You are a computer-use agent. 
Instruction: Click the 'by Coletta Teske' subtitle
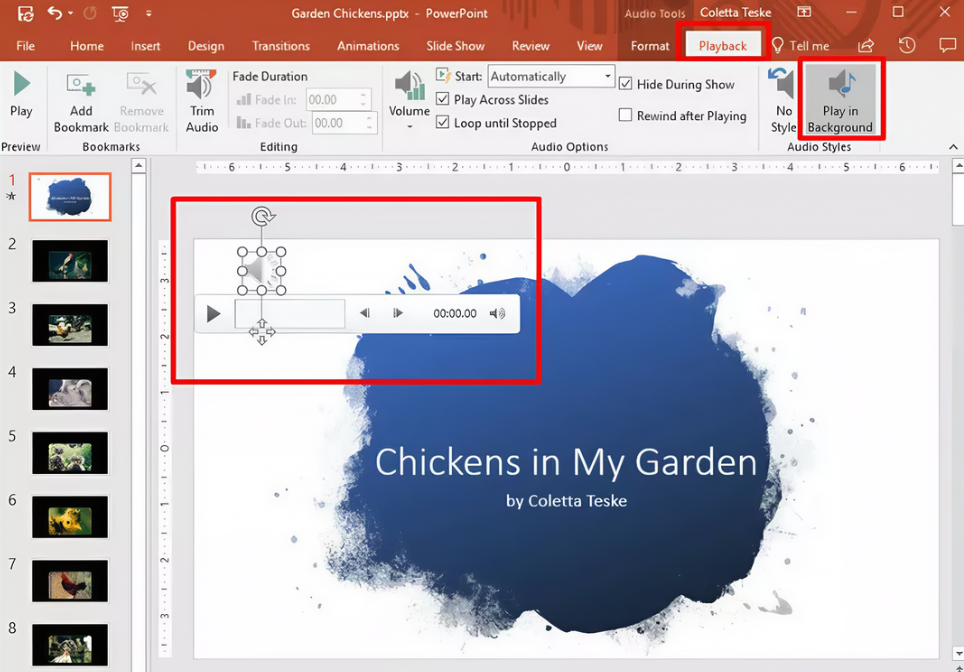pos(566,501)
